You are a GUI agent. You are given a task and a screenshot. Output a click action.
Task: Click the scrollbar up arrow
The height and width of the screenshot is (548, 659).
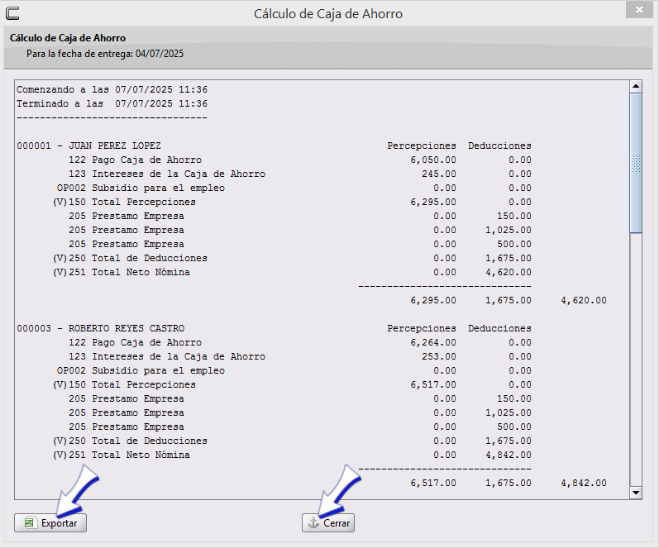click(x=636, y=86)
